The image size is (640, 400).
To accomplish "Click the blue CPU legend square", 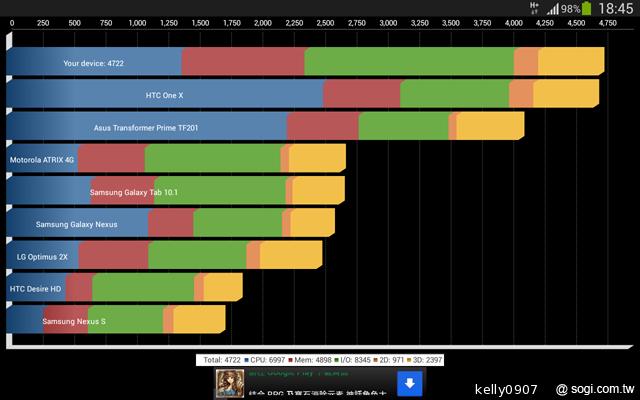I will pyautogui.click(x=246, y=358).
